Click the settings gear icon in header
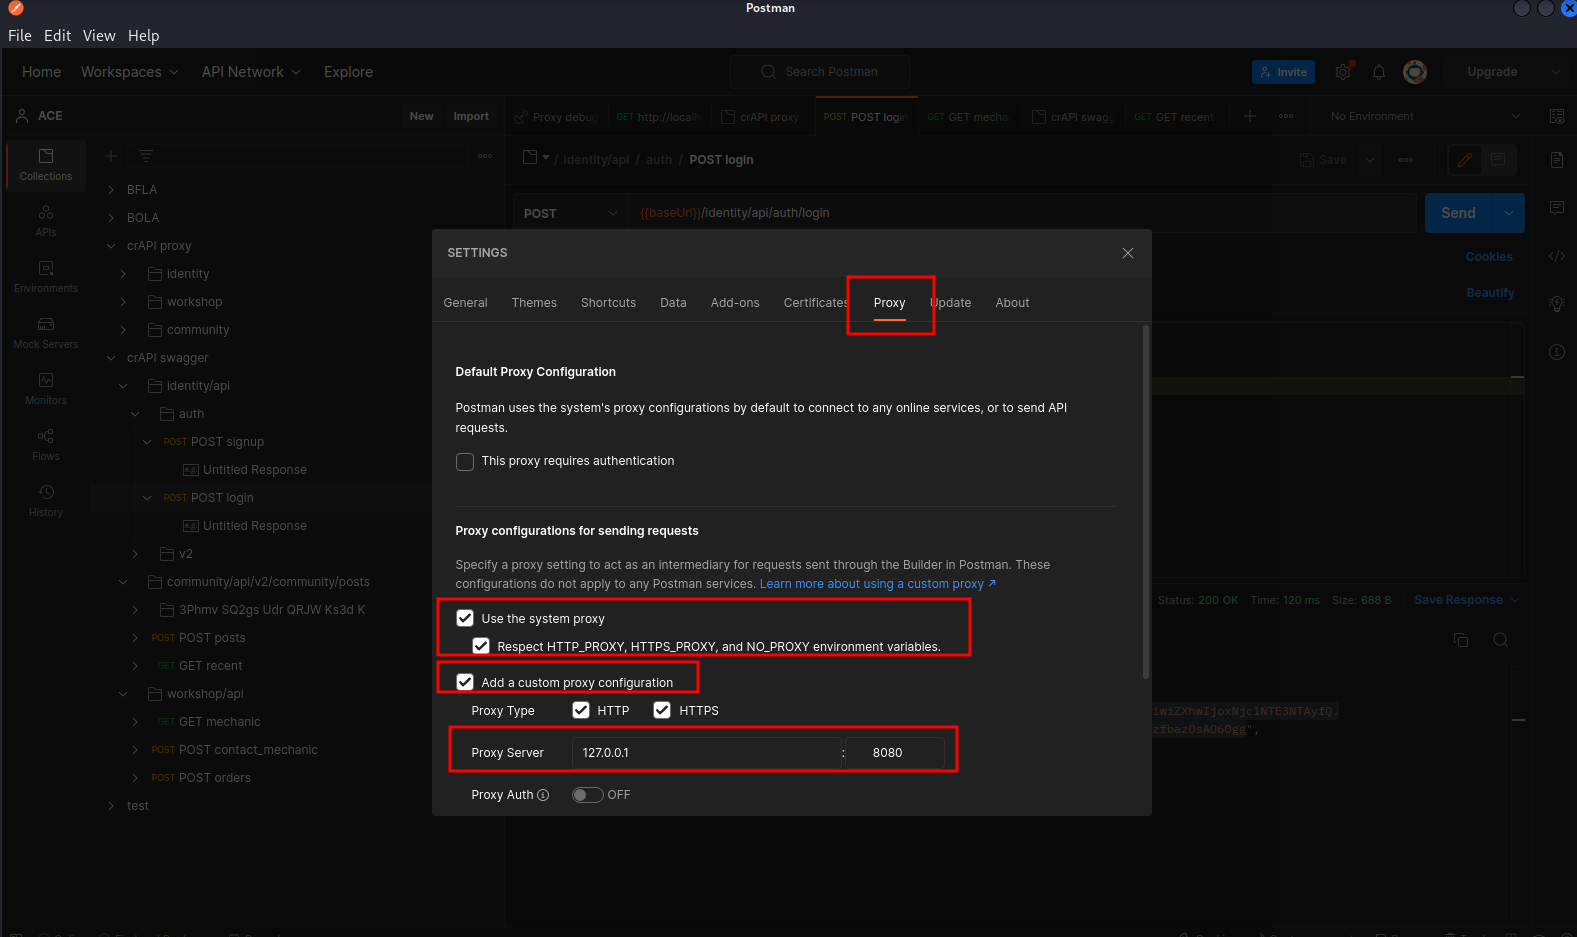 point(1343,72)
